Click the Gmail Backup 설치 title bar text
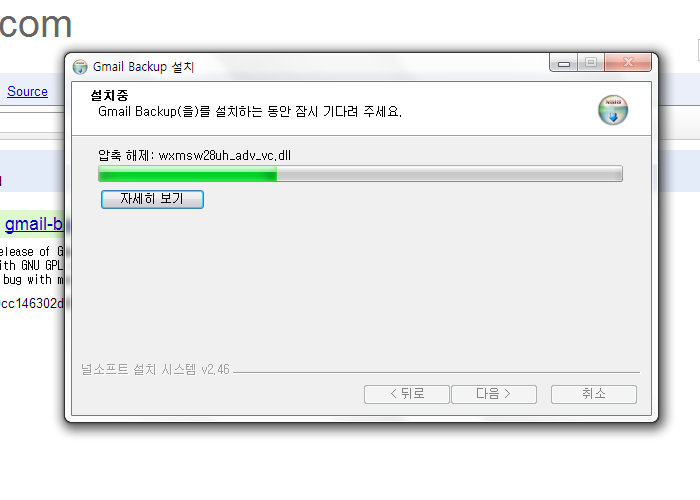 pos(143,67)
